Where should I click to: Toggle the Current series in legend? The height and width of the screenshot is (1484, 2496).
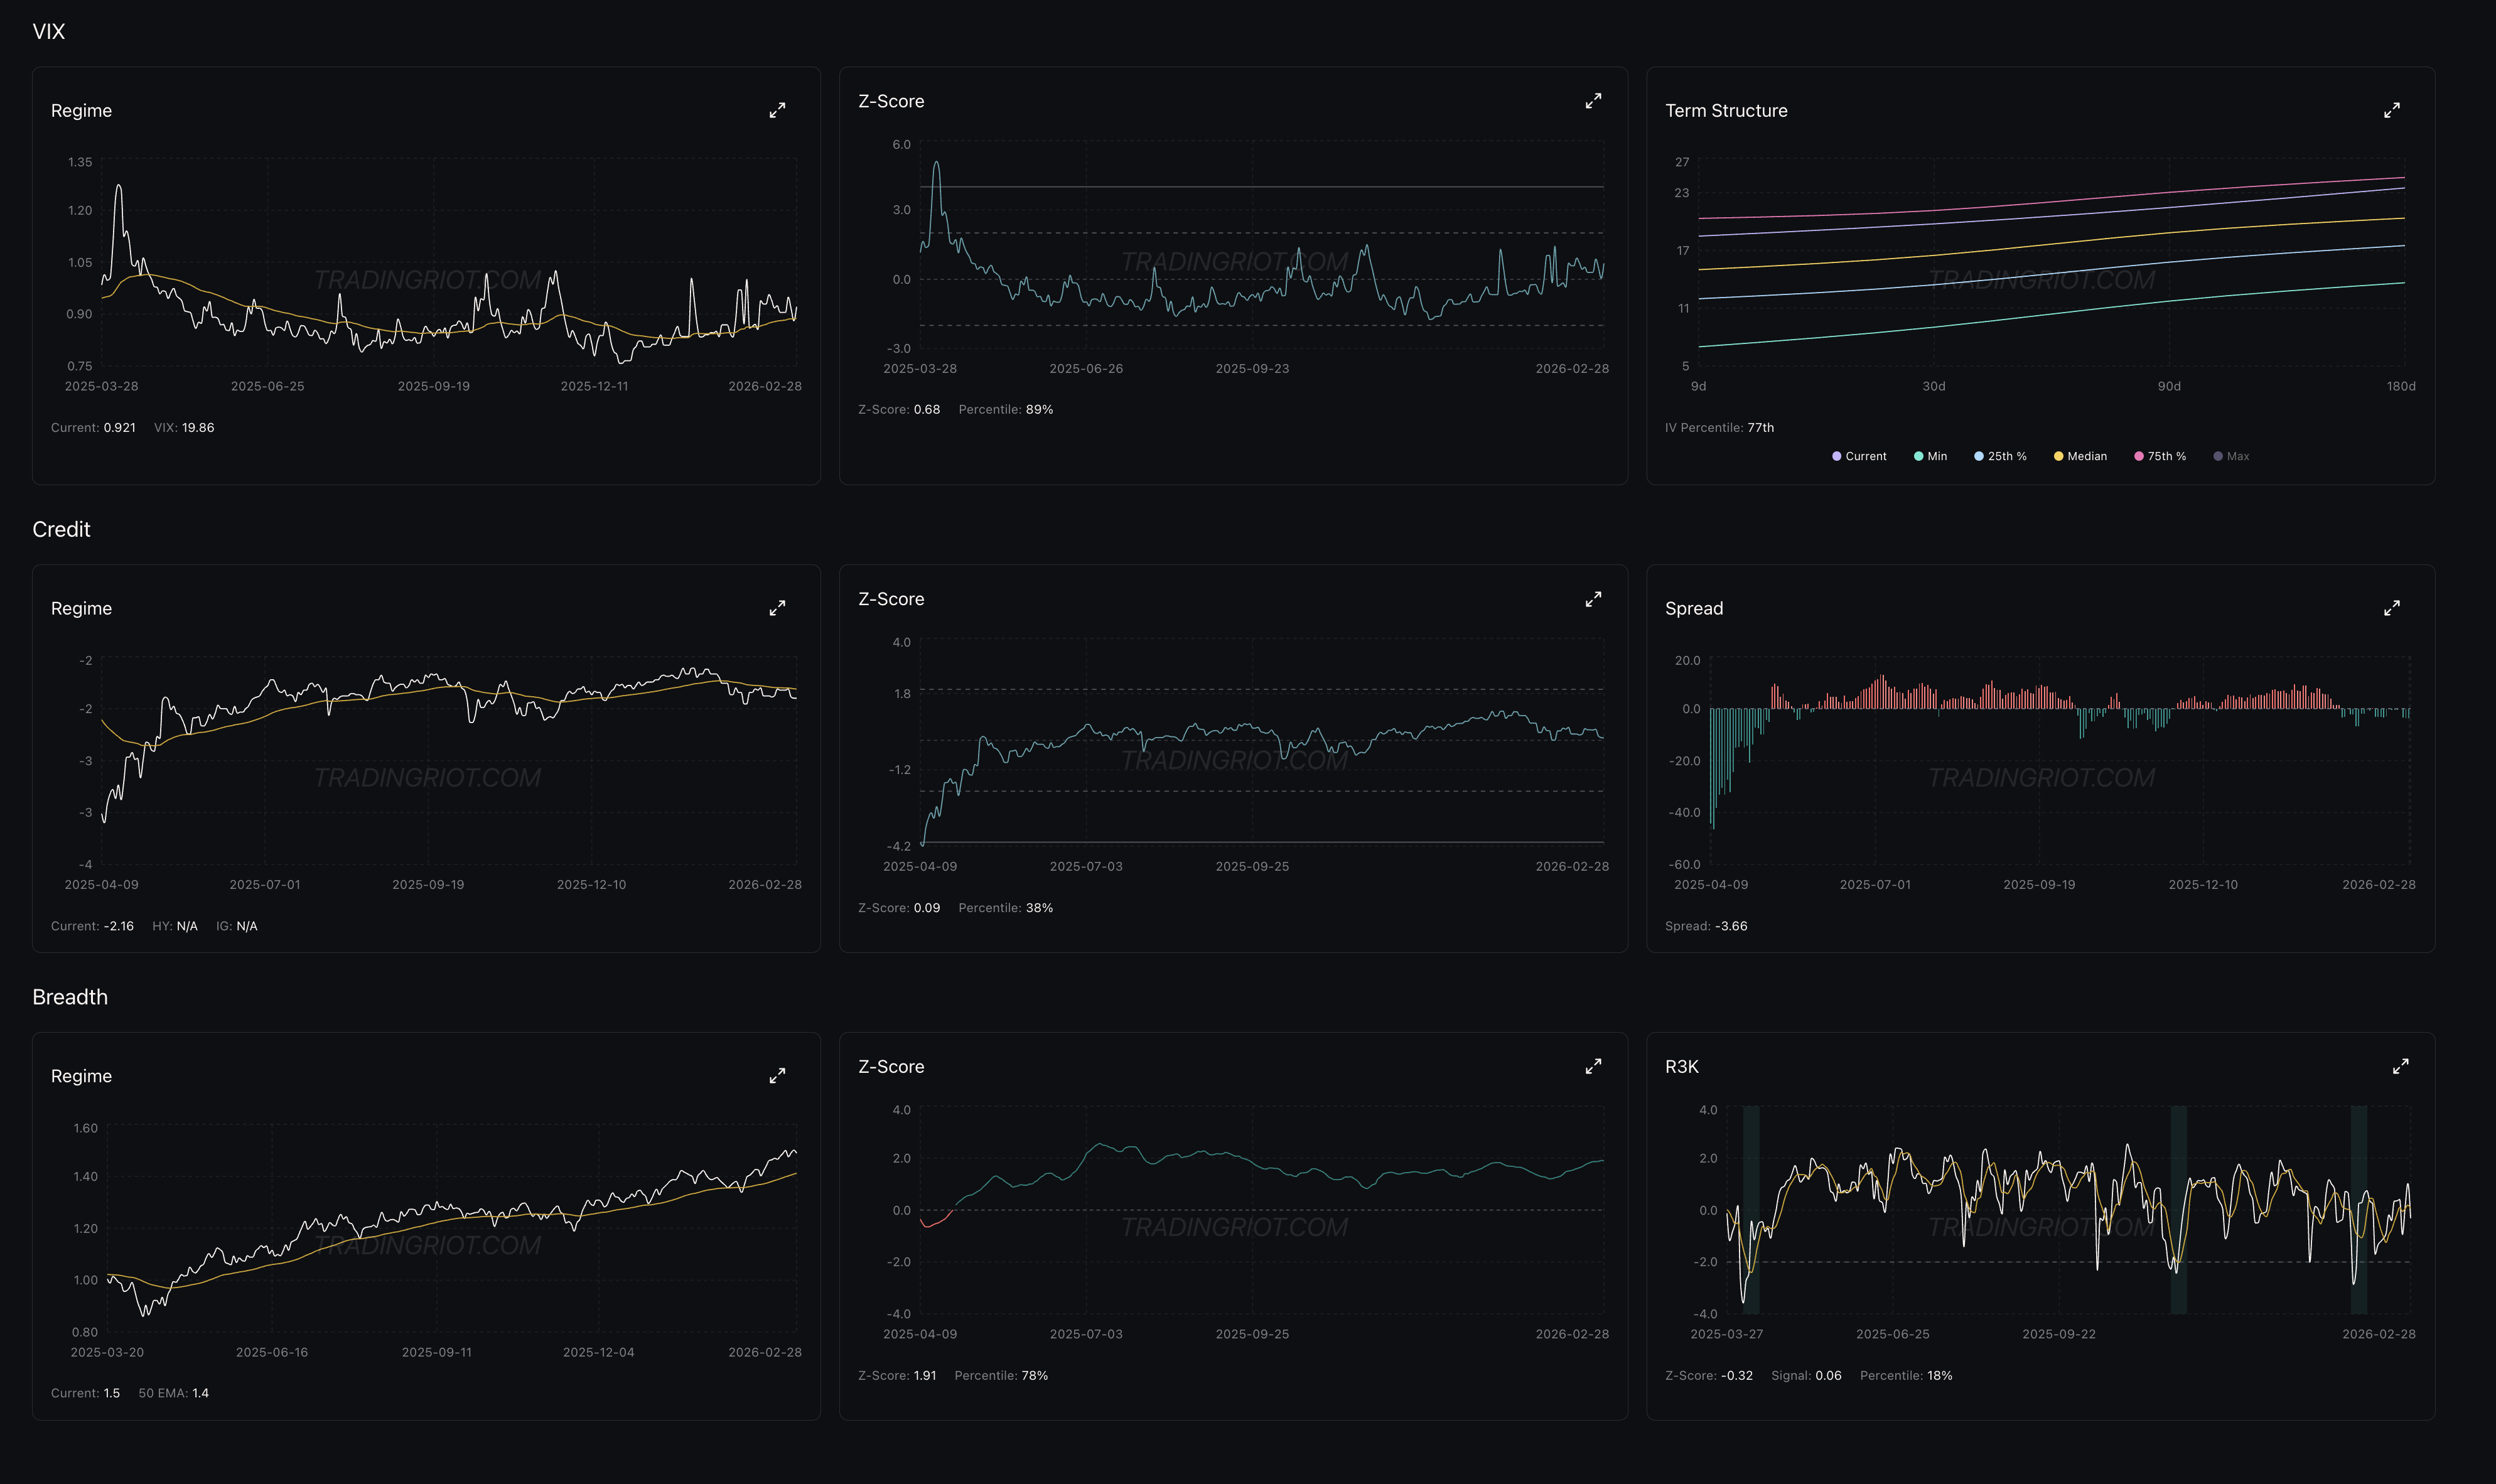tap(1865, 456)
